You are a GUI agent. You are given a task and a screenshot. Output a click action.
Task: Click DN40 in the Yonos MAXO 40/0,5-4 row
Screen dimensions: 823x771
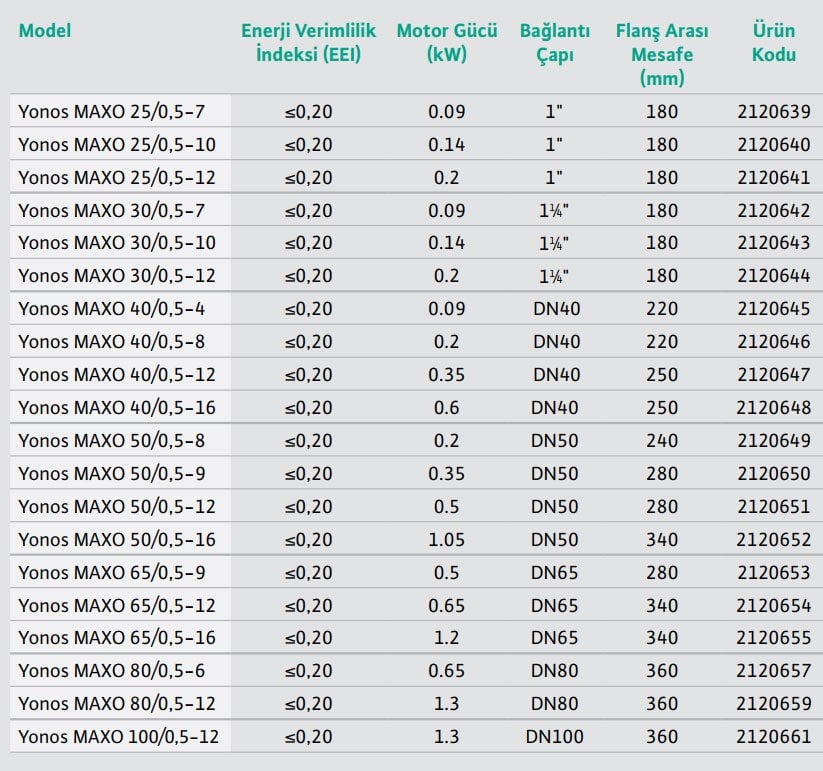pos(557,309)
